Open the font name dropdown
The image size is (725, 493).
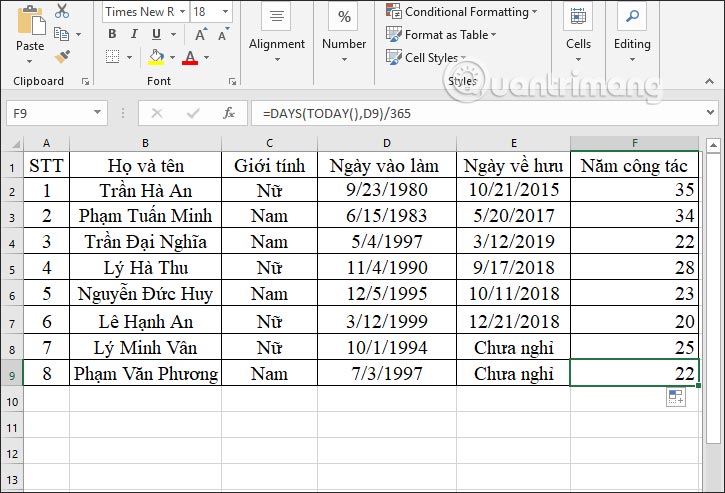coord(182,12)
